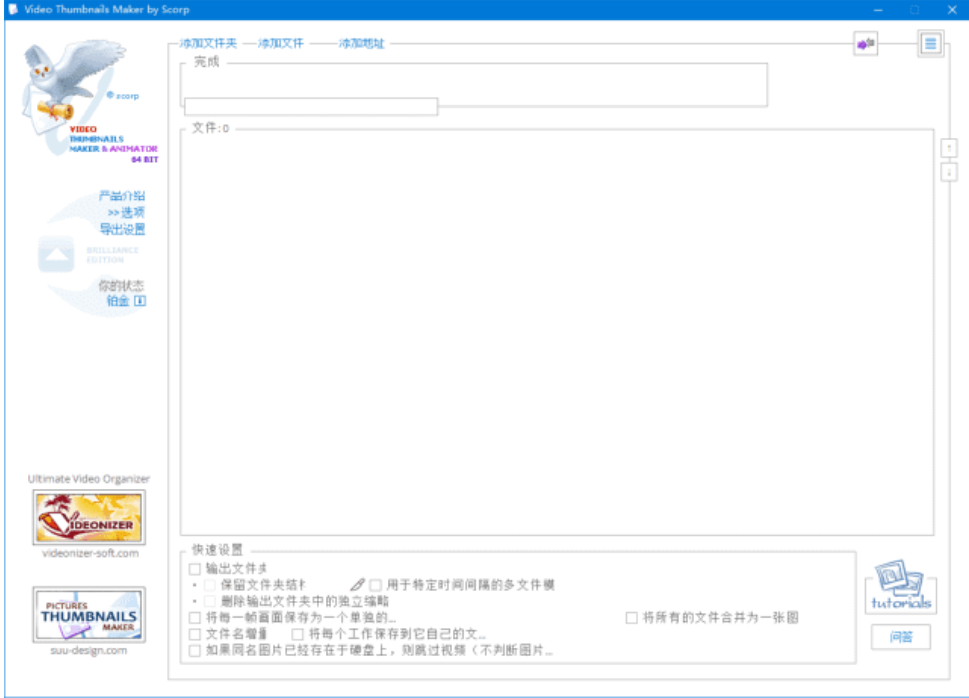969x698 pixels.
Task: Click the purple video conversion icon at top right
Action: pyautogui.click(x=866, y=44)
